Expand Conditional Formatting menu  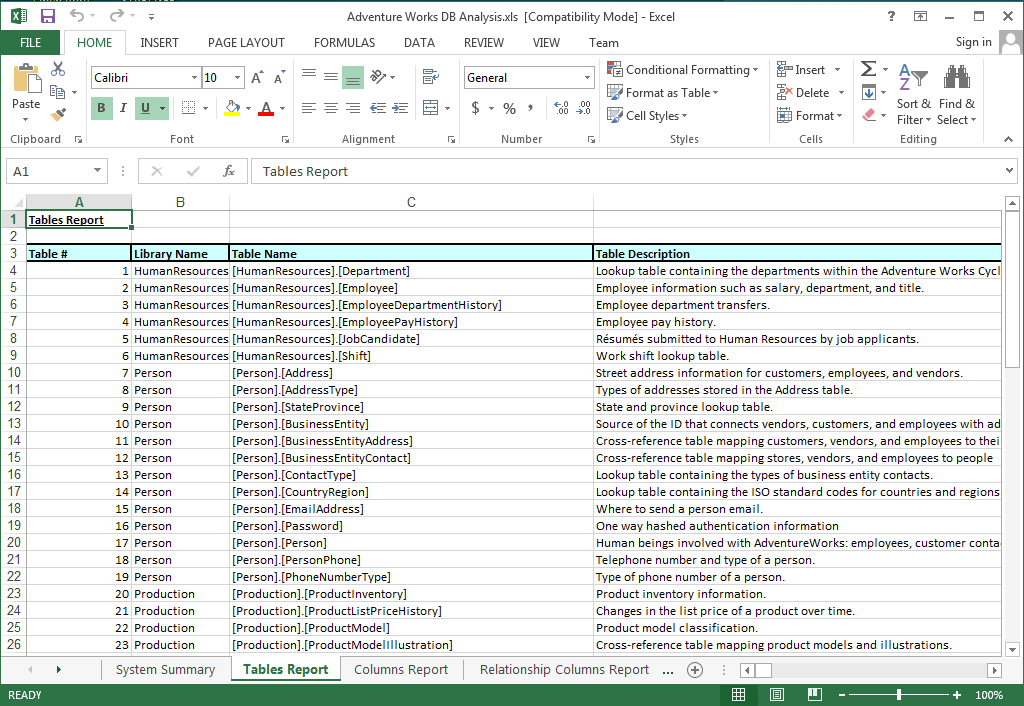click(682, 69)
